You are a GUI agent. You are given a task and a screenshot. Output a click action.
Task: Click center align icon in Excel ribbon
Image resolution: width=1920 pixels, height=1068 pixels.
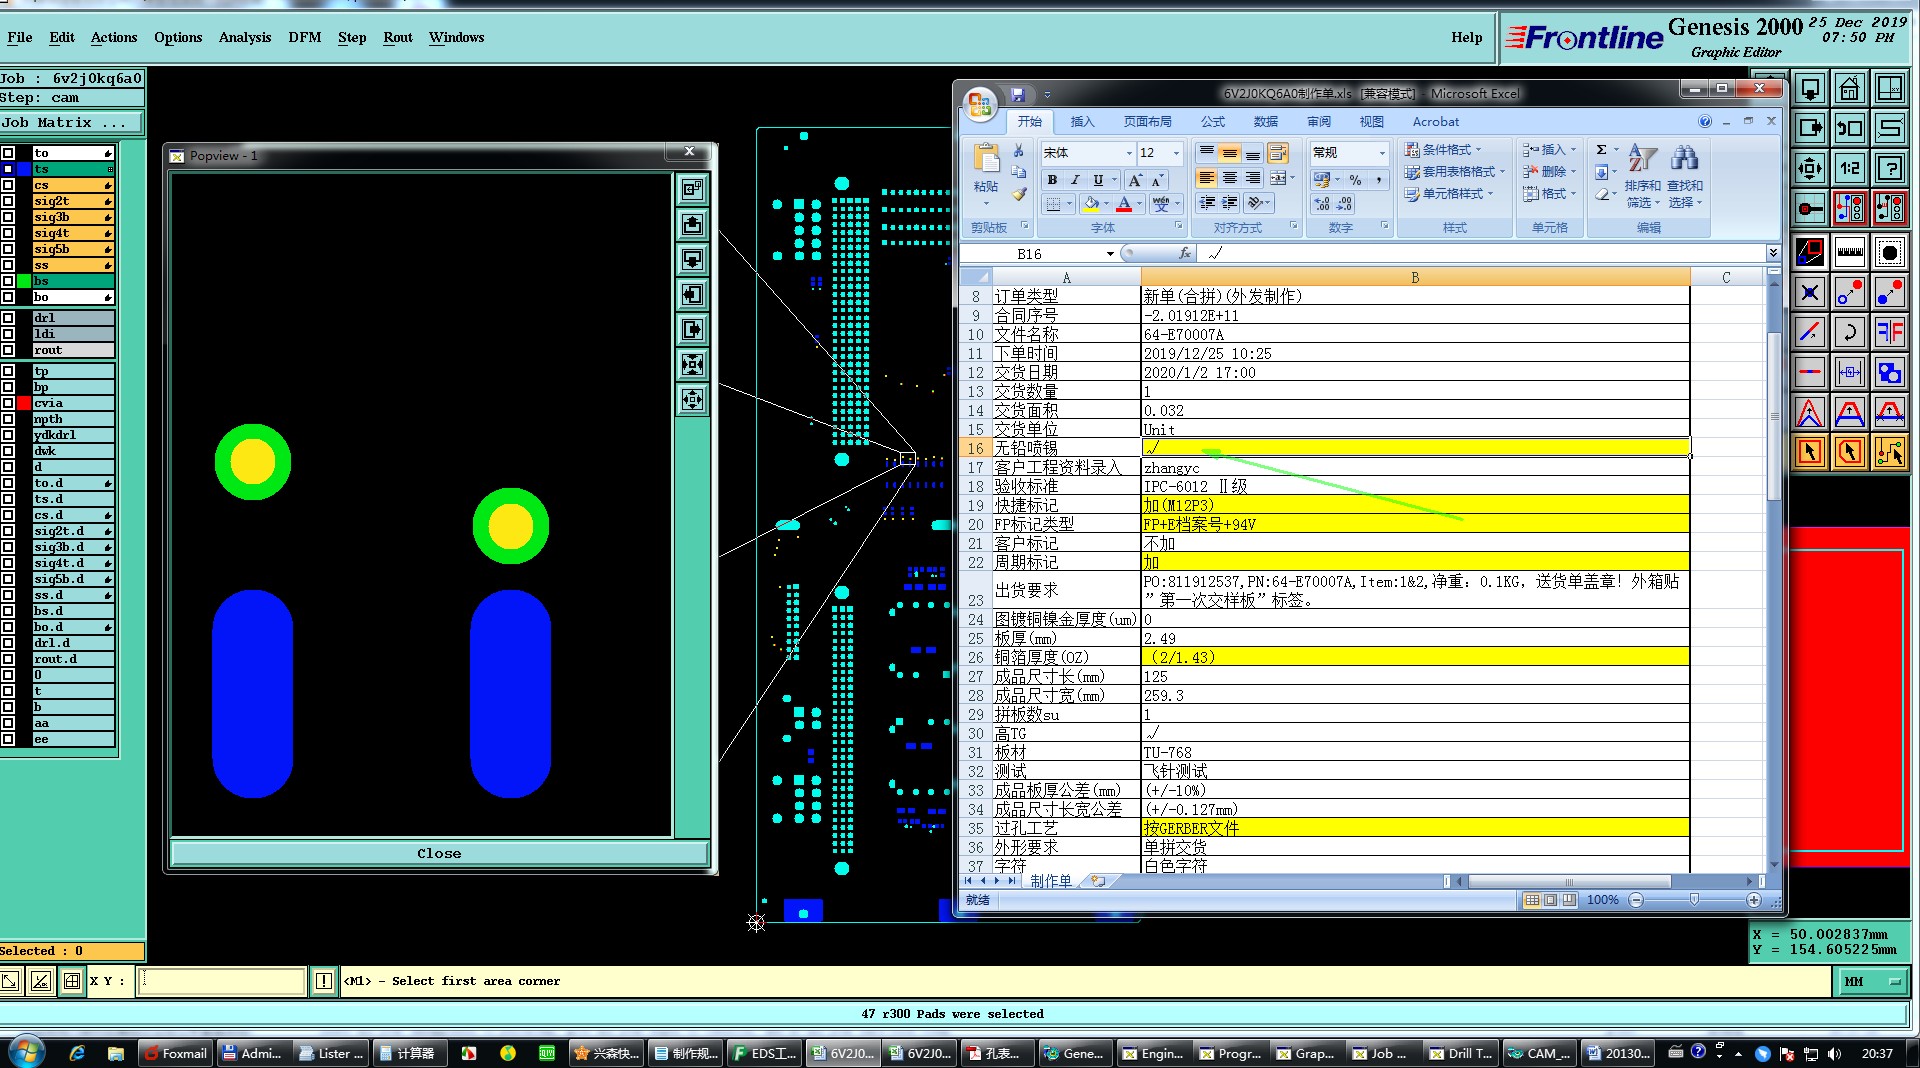pyautogui.click(x=1230, y=178)
